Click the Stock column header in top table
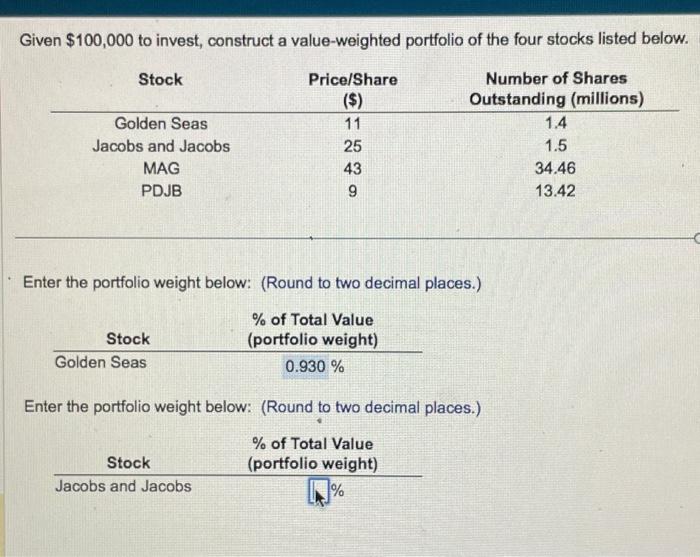 point(161,79)
